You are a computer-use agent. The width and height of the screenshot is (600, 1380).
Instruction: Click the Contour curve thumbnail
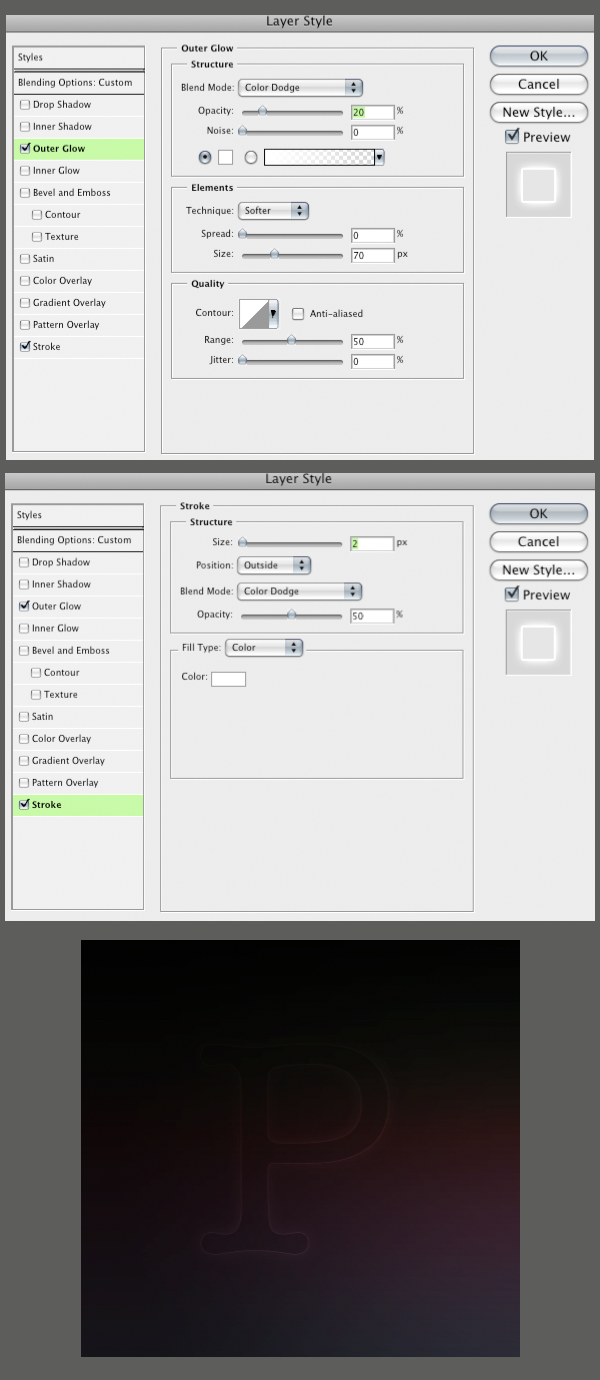click(x=253, y=314)
